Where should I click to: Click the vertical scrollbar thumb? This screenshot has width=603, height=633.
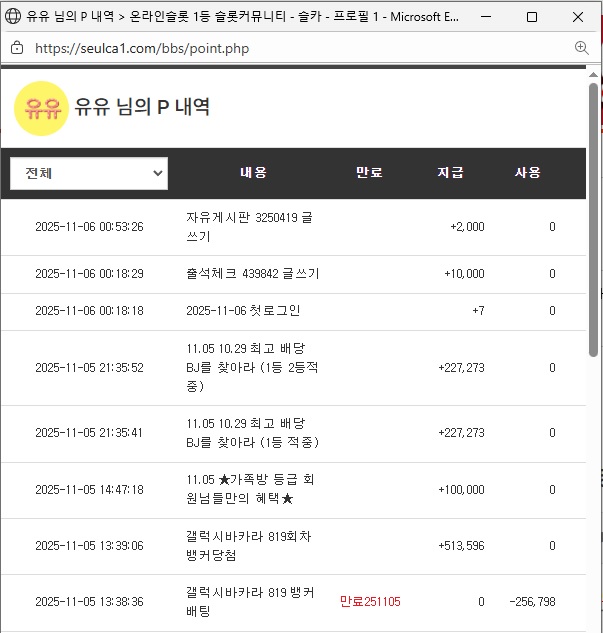click(x=594, y=220)
